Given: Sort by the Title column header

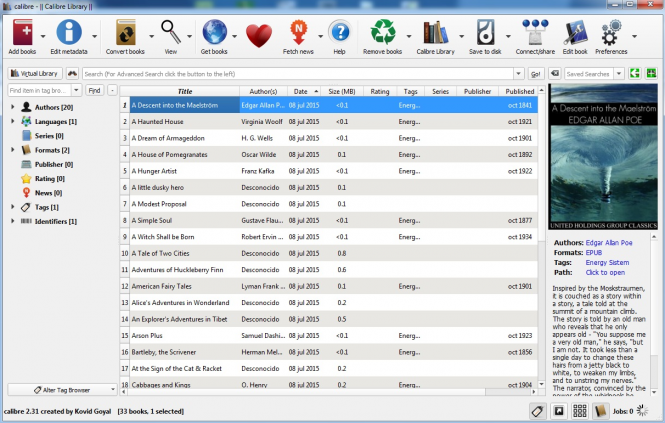Looking at the screenshot, I should click(x=185, y=91).
